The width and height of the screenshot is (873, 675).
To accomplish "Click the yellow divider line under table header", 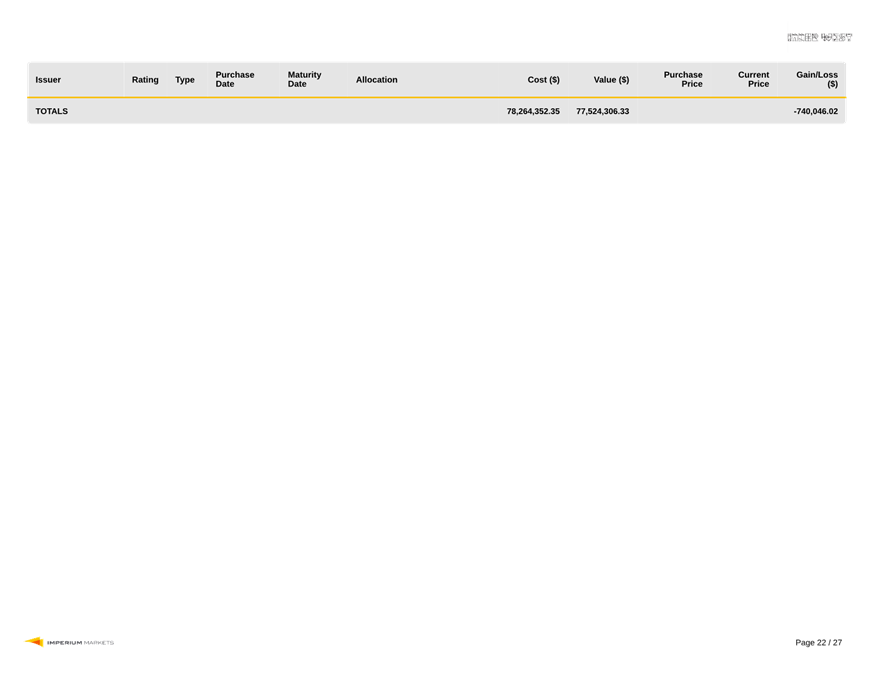I will [x=436, y=98].
